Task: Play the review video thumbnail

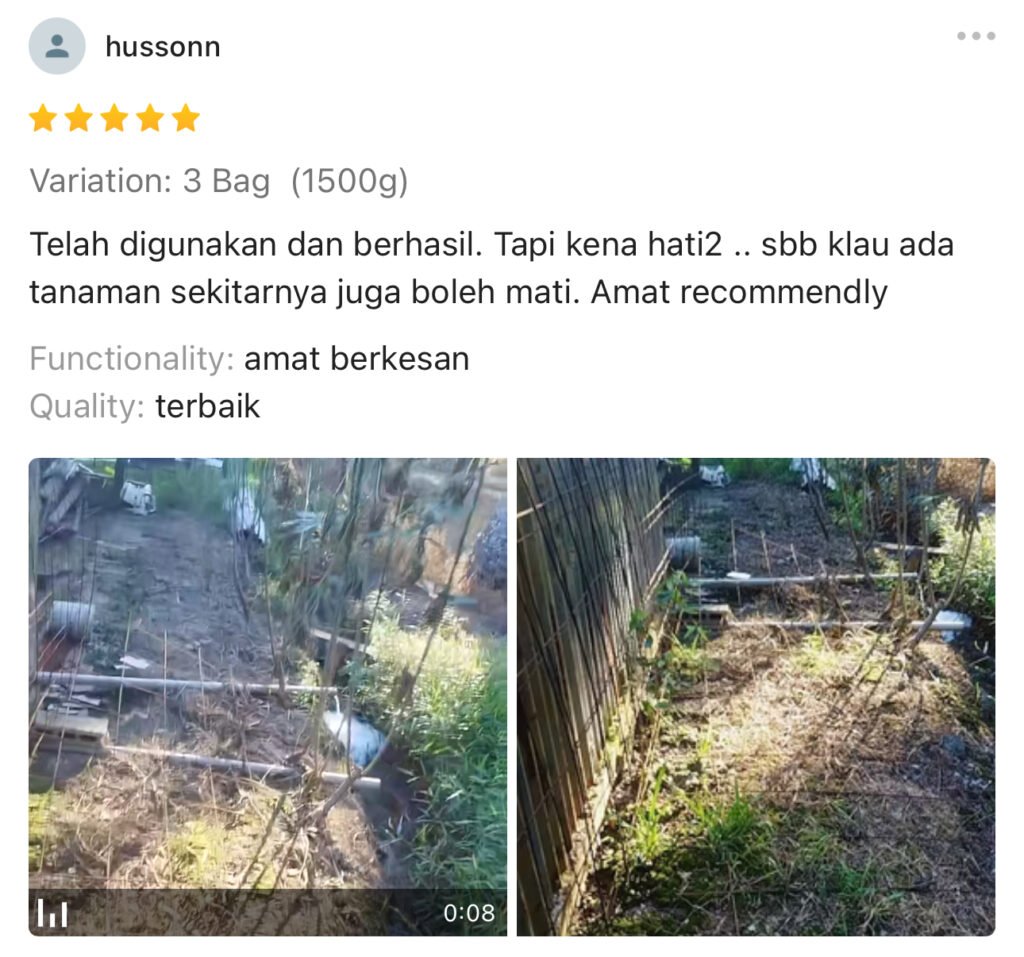Action: click(268, 697)
